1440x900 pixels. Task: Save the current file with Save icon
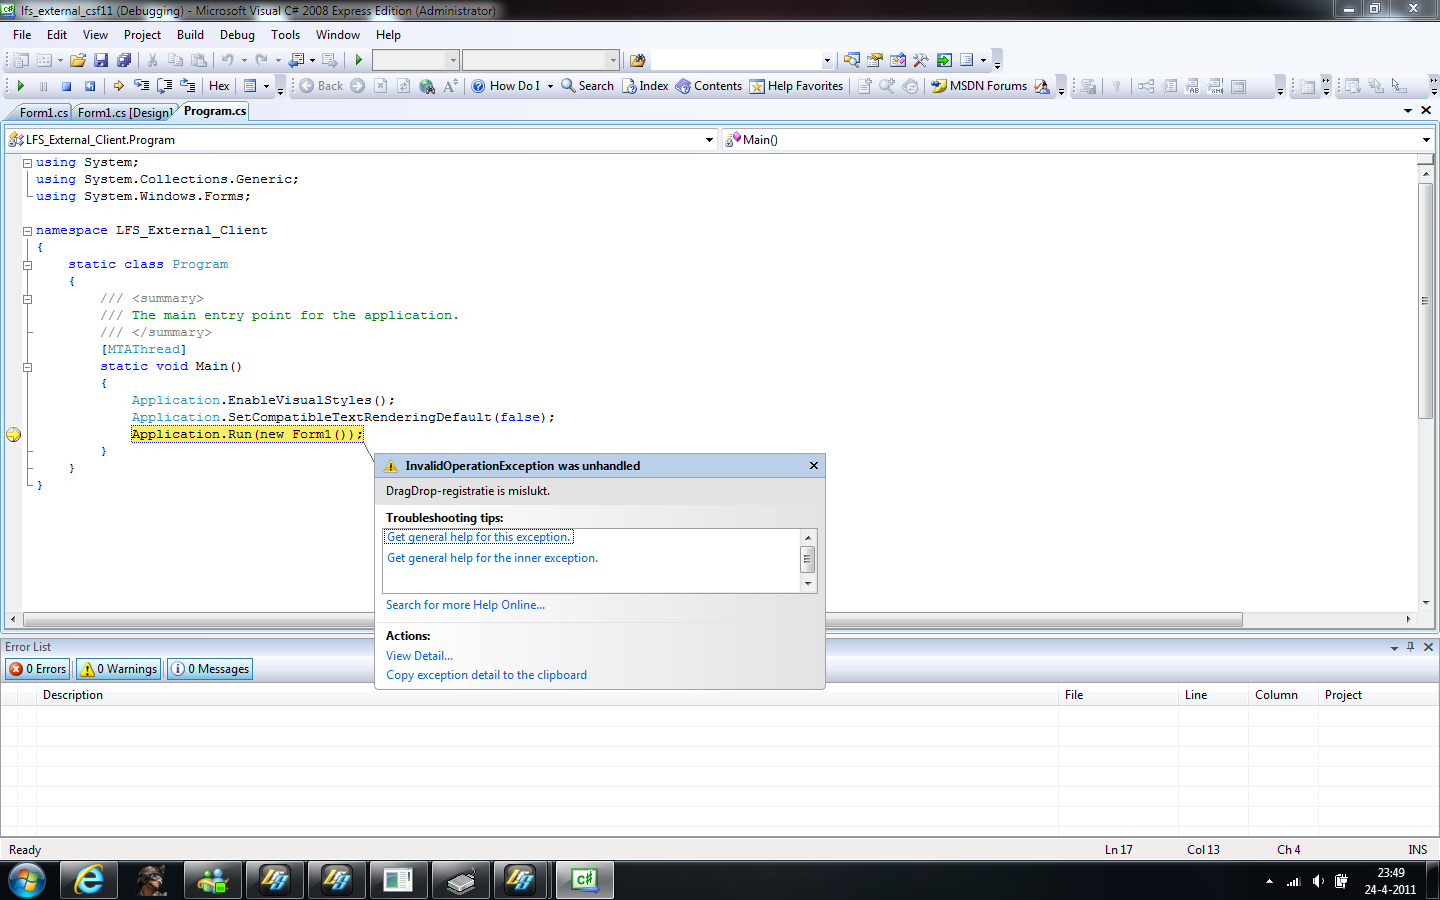[101, 60]
